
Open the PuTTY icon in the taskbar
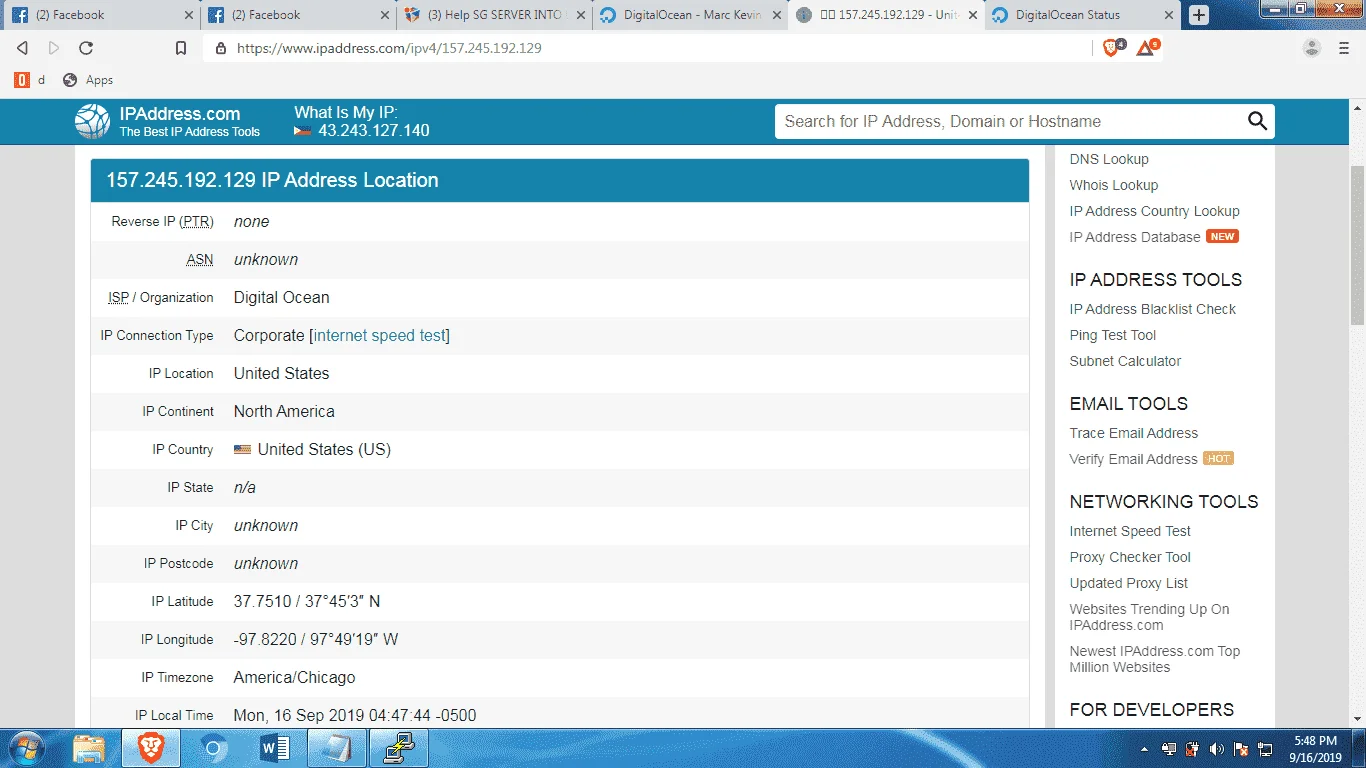point(399,748)
